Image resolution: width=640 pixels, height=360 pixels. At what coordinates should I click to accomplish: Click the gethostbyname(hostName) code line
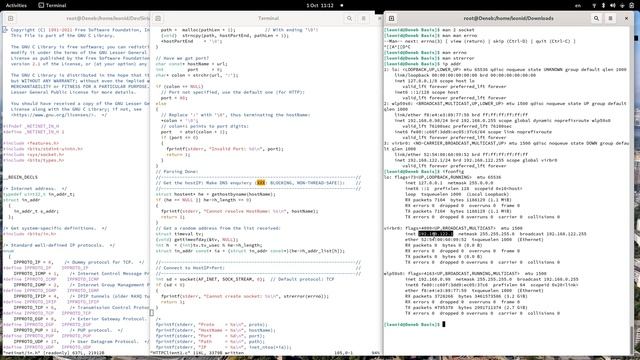(216, 194)
